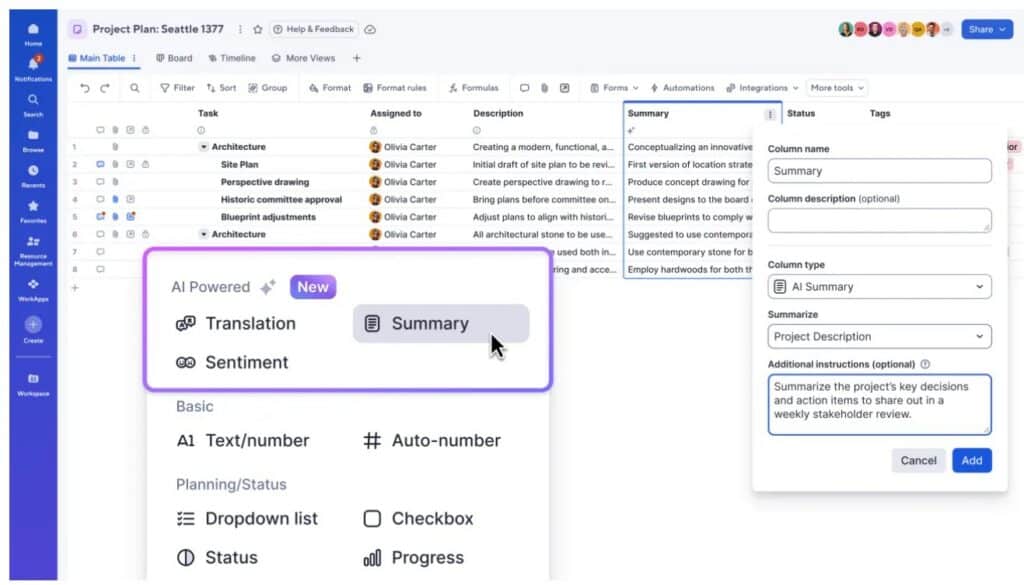Open Recents in the sidebar
The width and height of the screenshot is (1024, 585).
point(33,175)
